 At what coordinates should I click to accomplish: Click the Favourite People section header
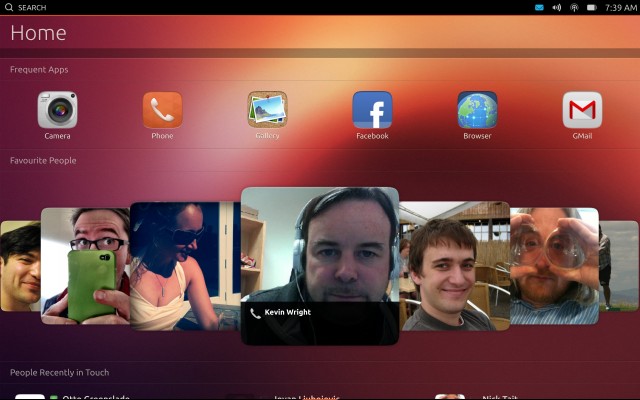point(43,160)
